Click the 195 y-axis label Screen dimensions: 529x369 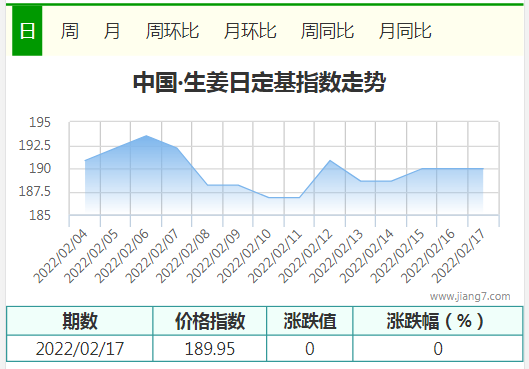coord(40,122)
